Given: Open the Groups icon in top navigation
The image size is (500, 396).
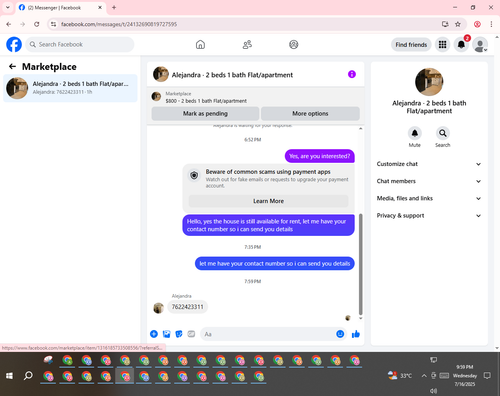Looking at the screenshot, I should tap(294, 44).
